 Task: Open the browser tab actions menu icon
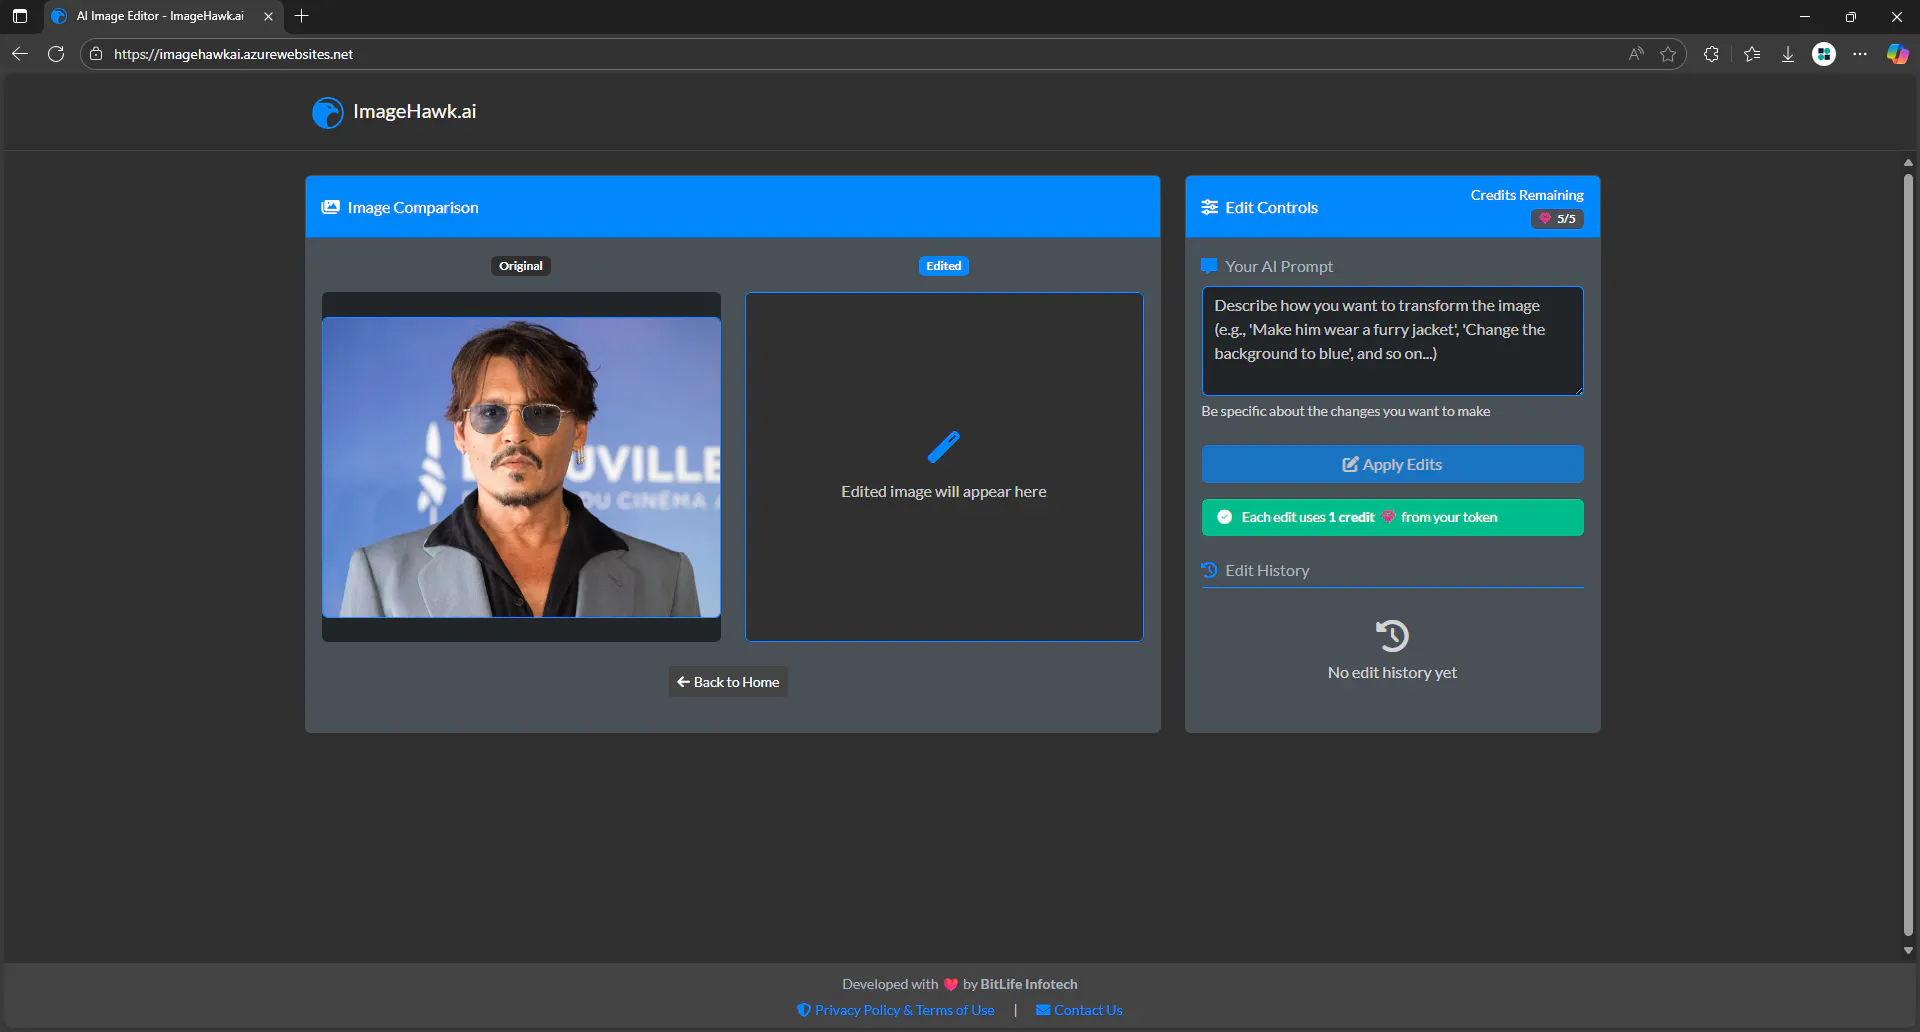point(20,16)
